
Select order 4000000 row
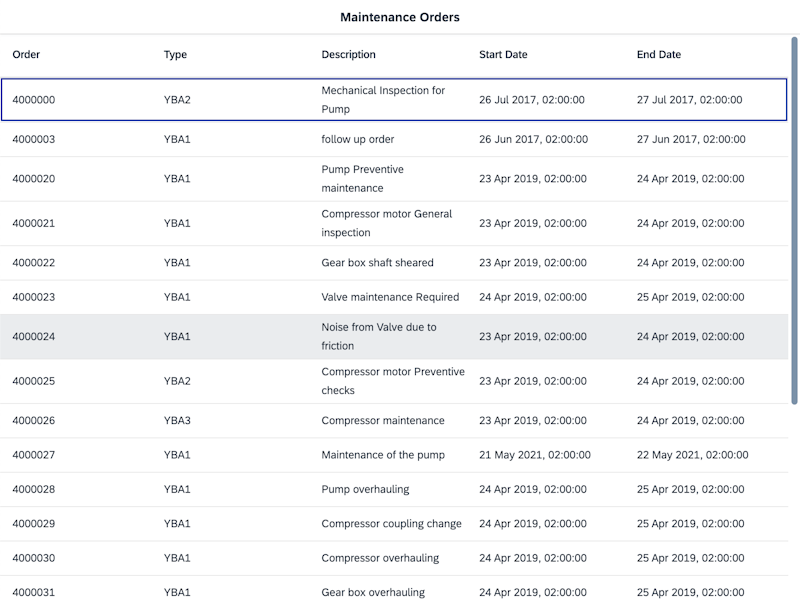[x=394, y=100]
